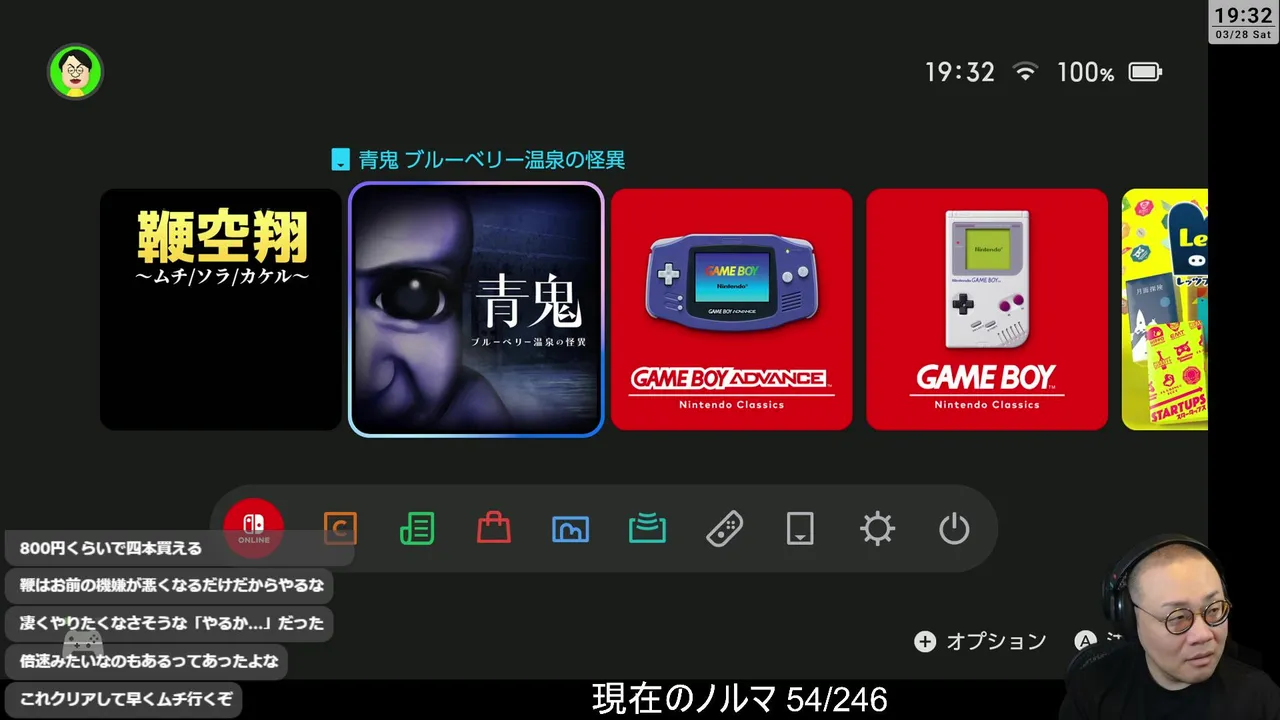
Task: Click chat comment これクリアして早くムチ行くぞ
Action: point(126,699)
